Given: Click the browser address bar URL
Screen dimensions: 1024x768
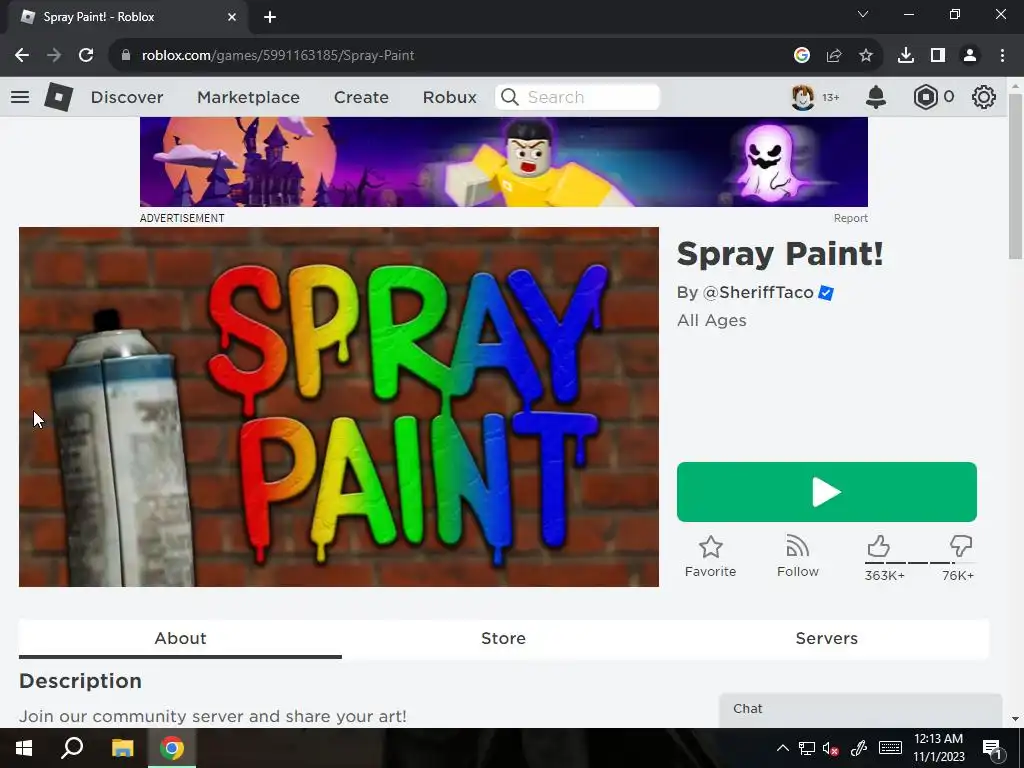Looking at the screenshot, I should [x=278, y=56].
